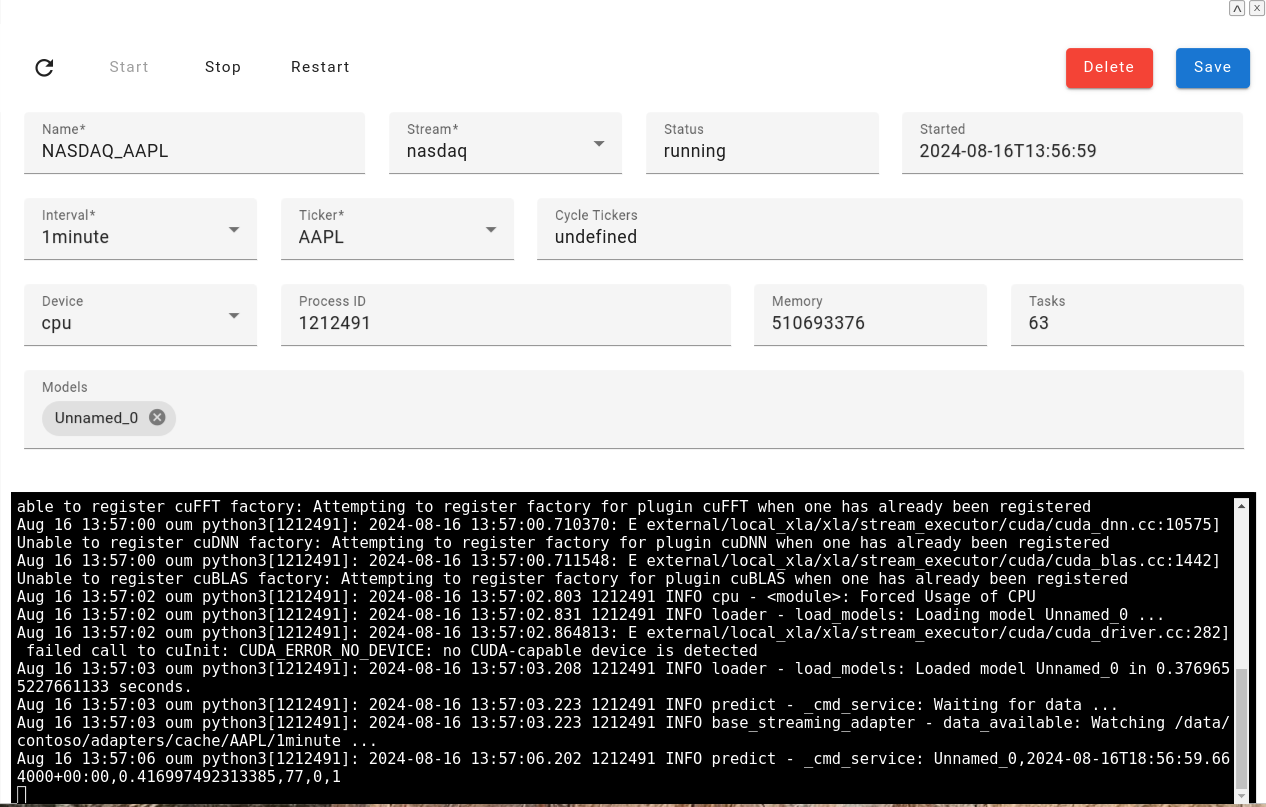Click the disabled Start button
1266x807 pixels.
(128, 67)
